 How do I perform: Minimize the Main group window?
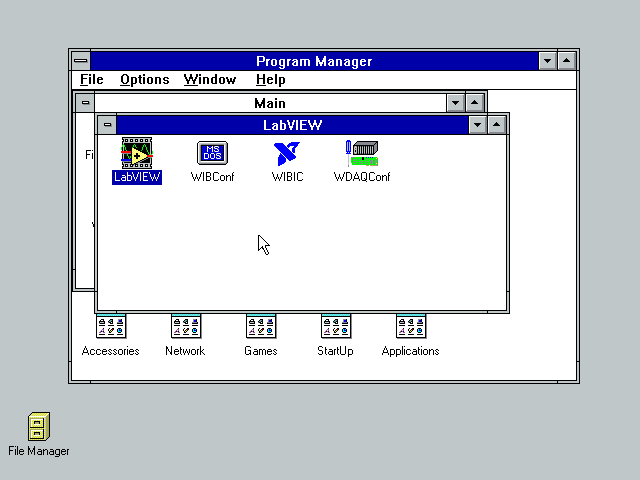tap(456, 103)
